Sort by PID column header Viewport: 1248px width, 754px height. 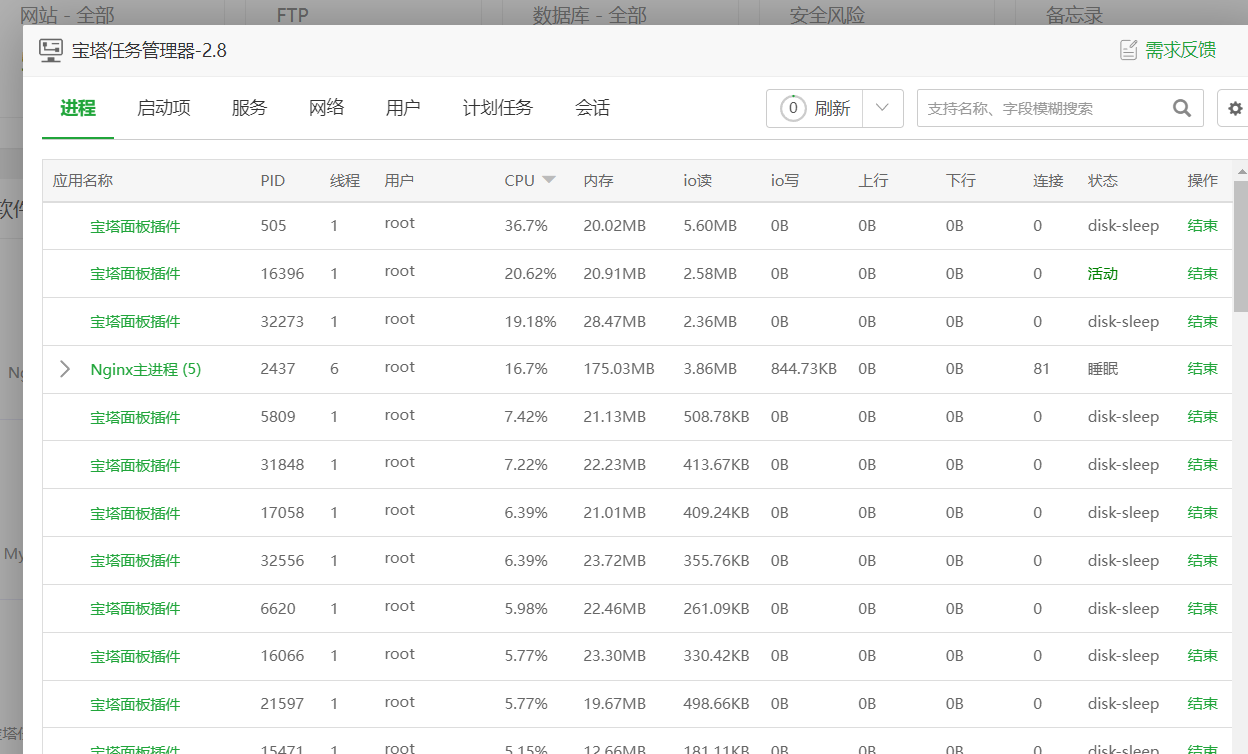(x=273, y=181)
